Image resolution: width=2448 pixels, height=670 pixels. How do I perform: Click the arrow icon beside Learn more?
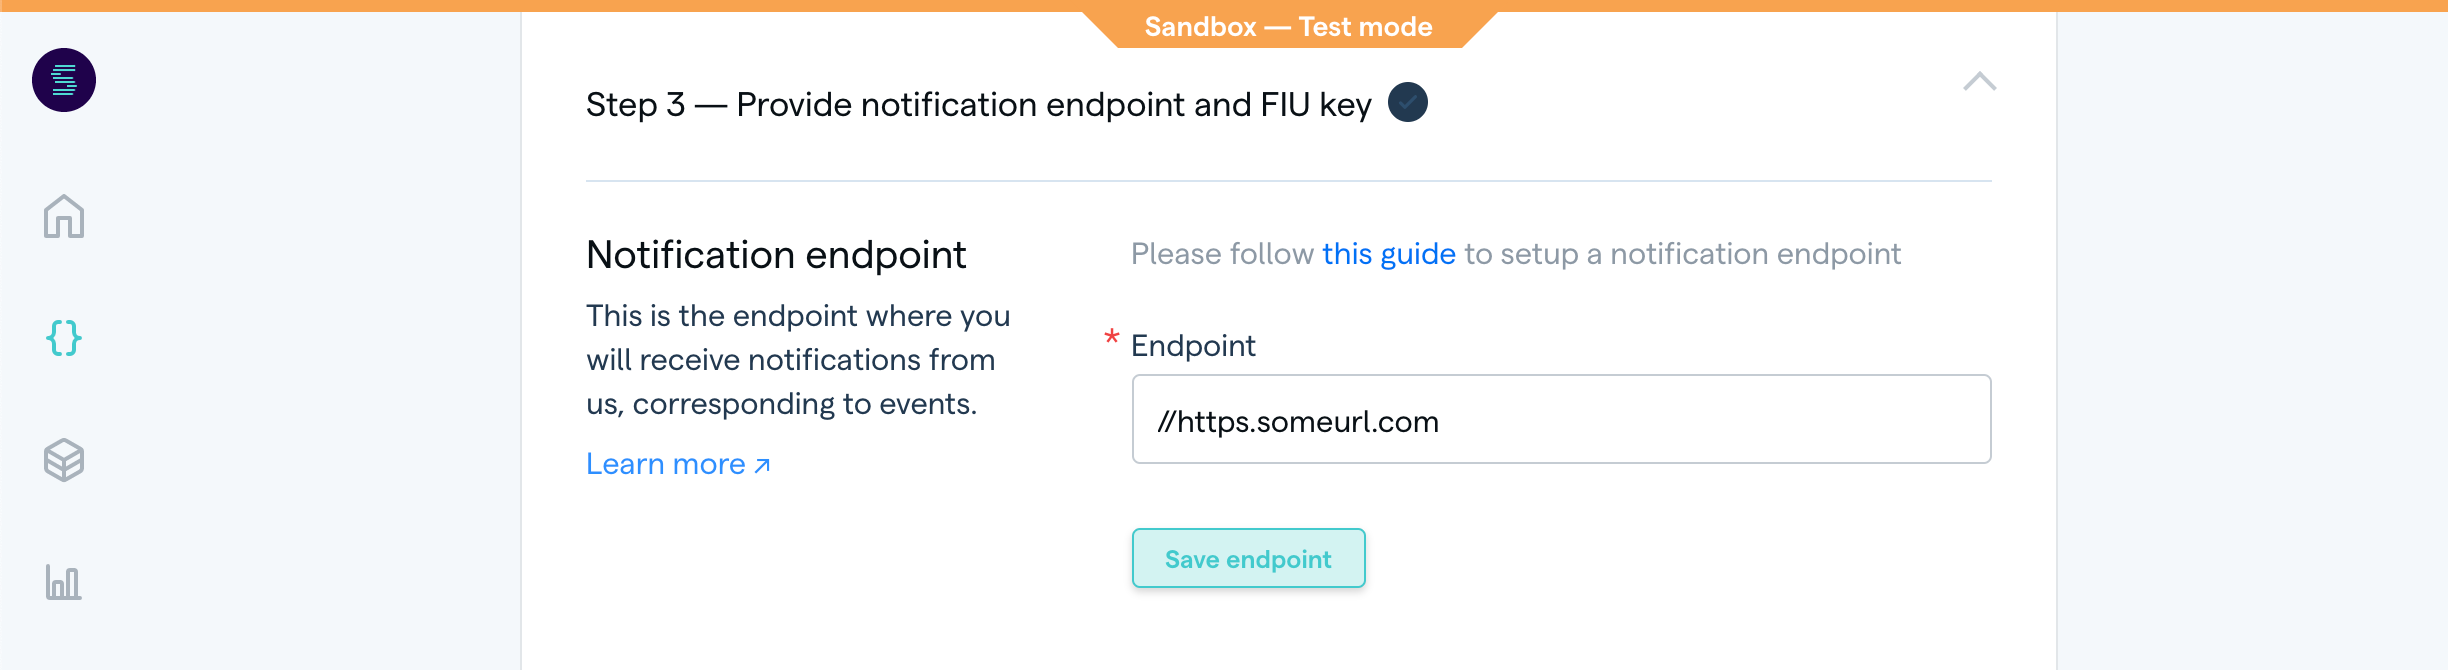[x=762, y=465]
